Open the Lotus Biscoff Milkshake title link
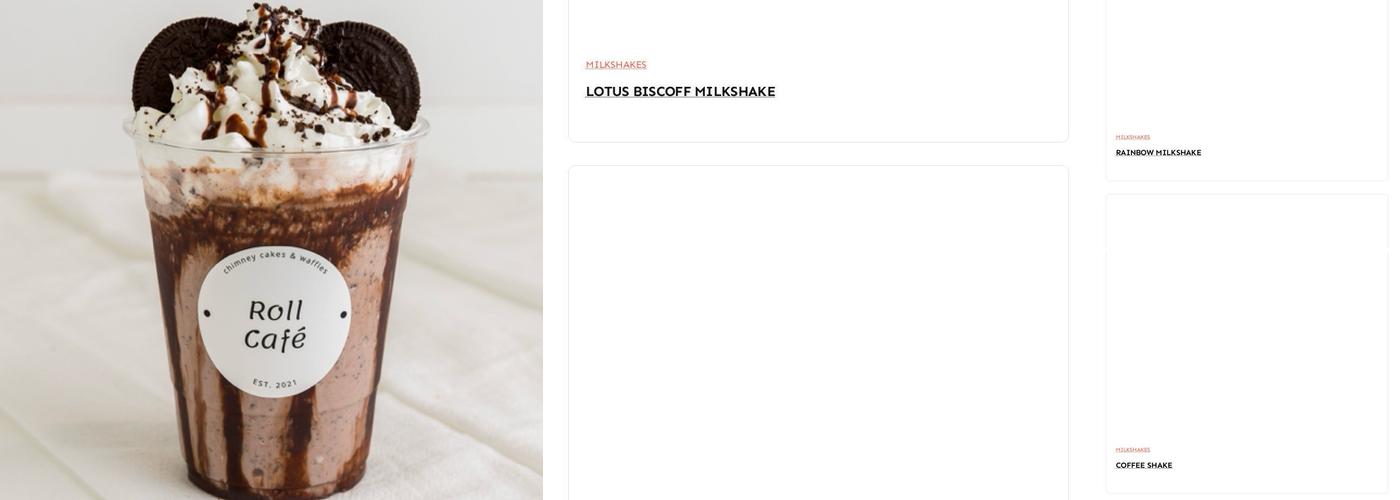 coord(680,92)
